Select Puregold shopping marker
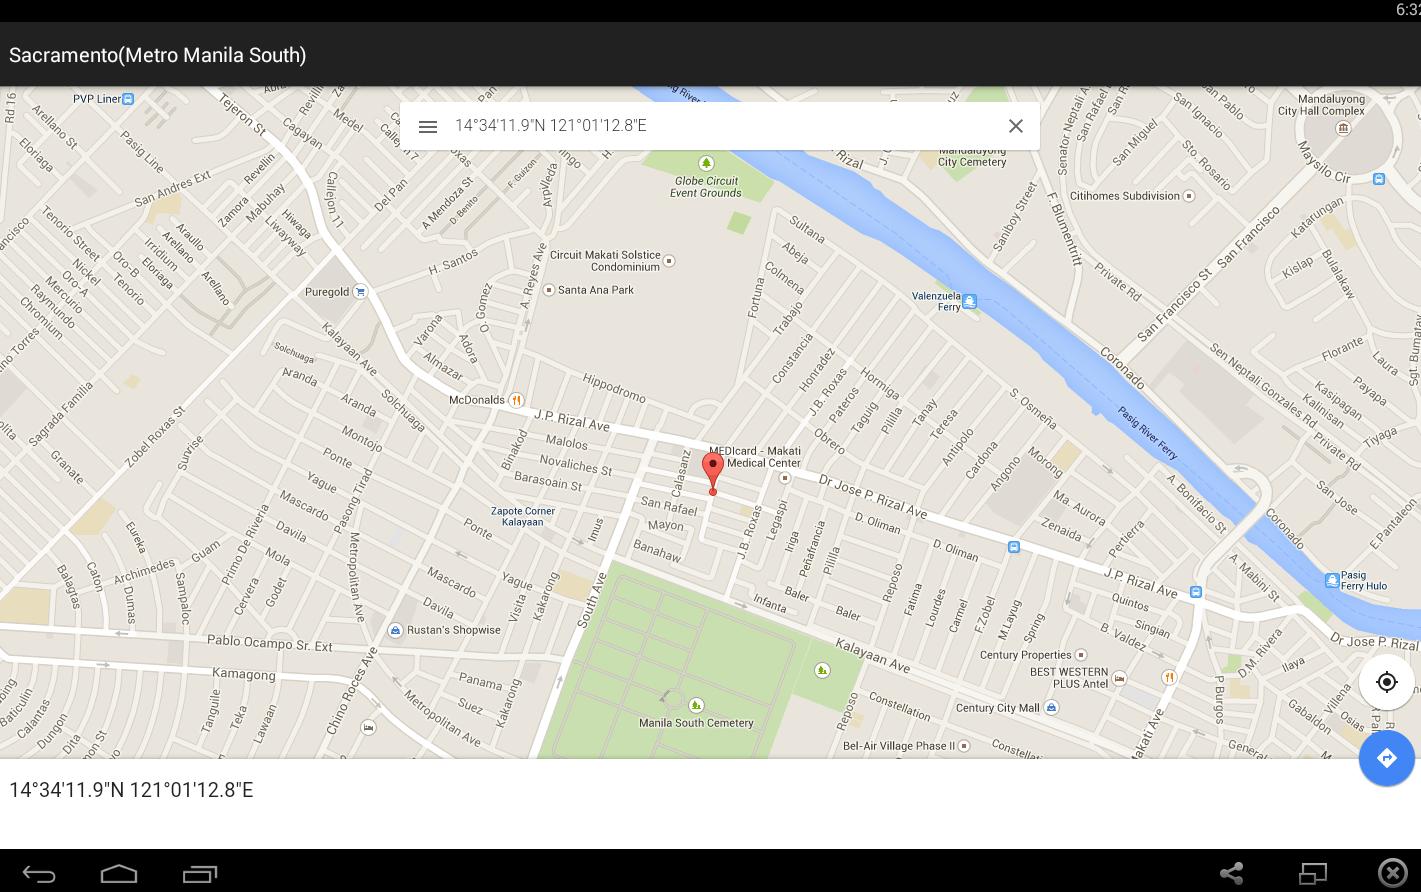 click(x=360, y=292)
